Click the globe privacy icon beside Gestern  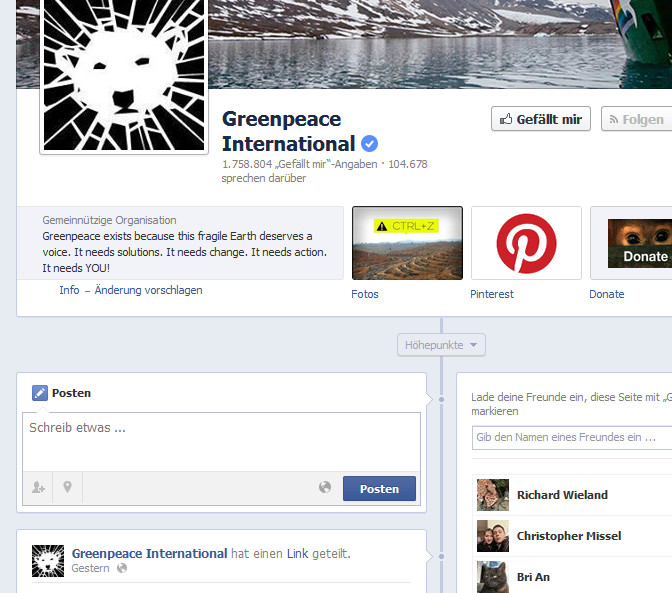pyautogui.click(x=122, y=568)
